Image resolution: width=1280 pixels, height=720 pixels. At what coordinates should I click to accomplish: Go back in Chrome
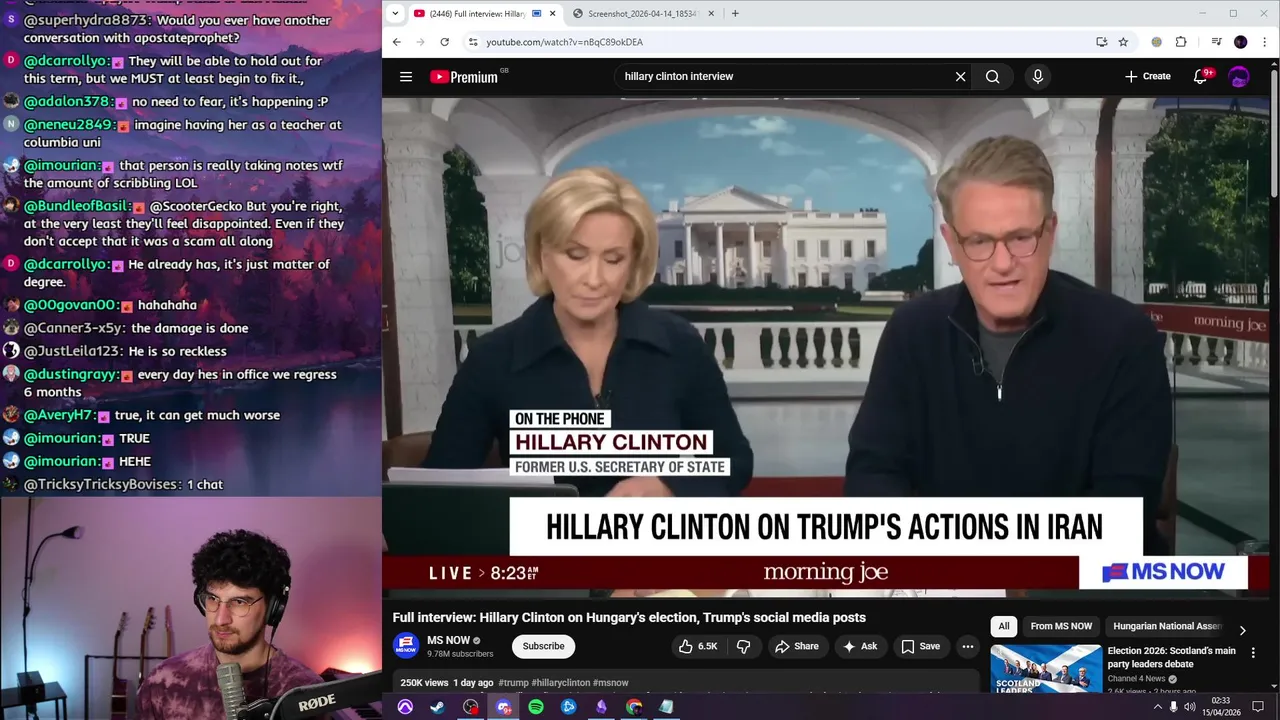(397, 42)
